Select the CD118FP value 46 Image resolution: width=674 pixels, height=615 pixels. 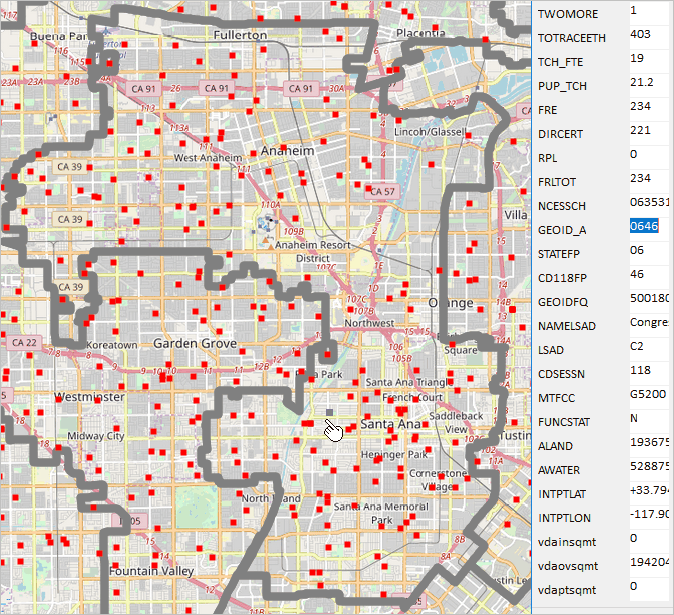pyautogui.click(x=637, y=274)
